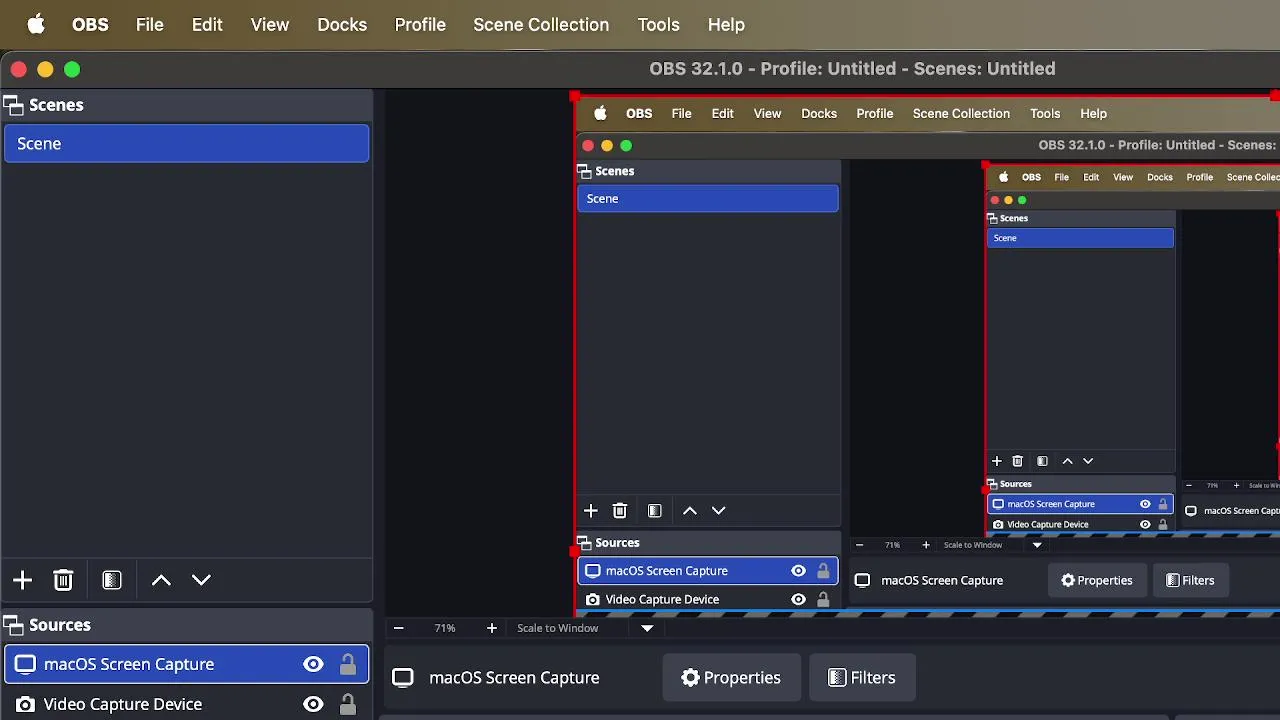Click Video Capture Device lock in largest captured copy

coord(823,600)
